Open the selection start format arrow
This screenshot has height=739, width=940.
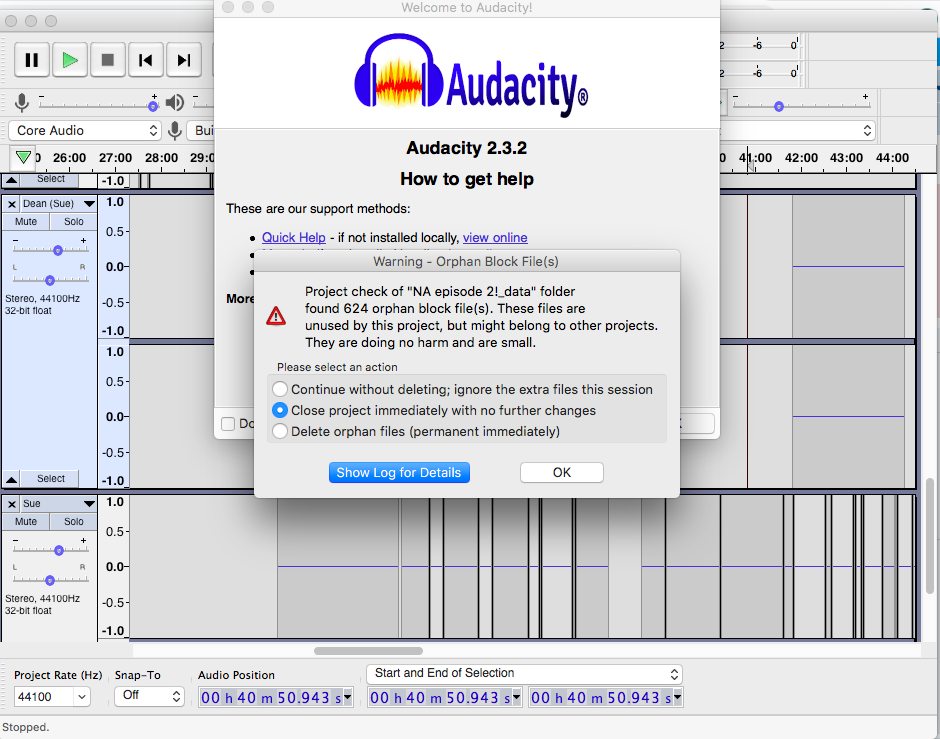coord(517,697)
